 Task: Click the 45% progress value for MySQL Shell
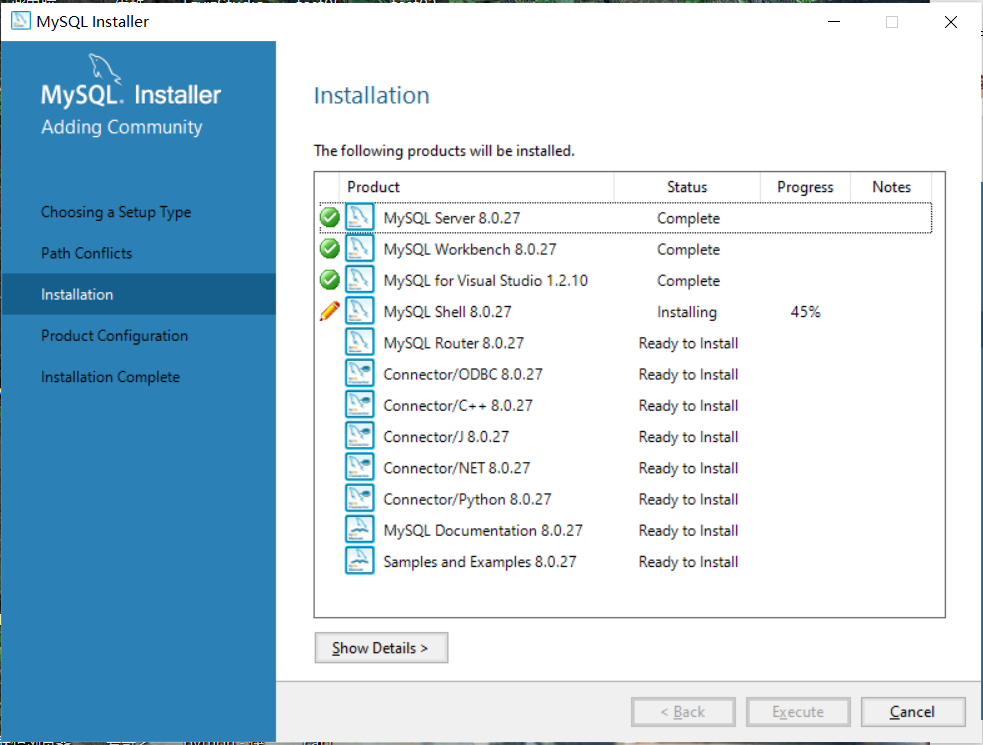tap(805, 312)
